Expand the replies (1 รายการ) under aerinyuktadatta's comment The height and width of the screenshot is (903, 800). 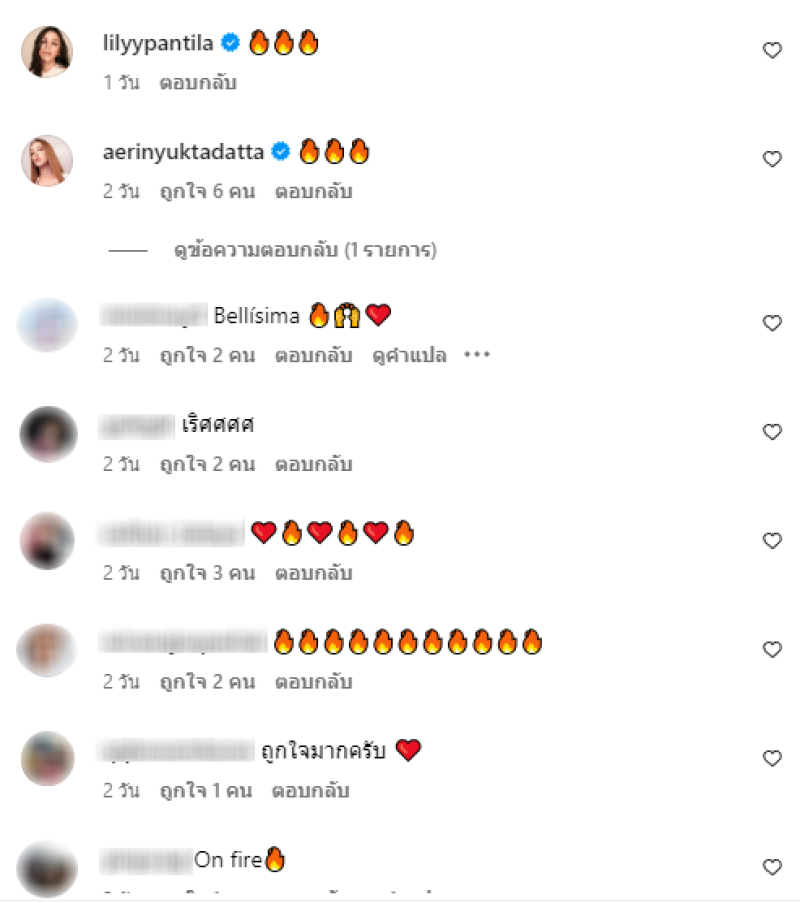tap(305, 251)
